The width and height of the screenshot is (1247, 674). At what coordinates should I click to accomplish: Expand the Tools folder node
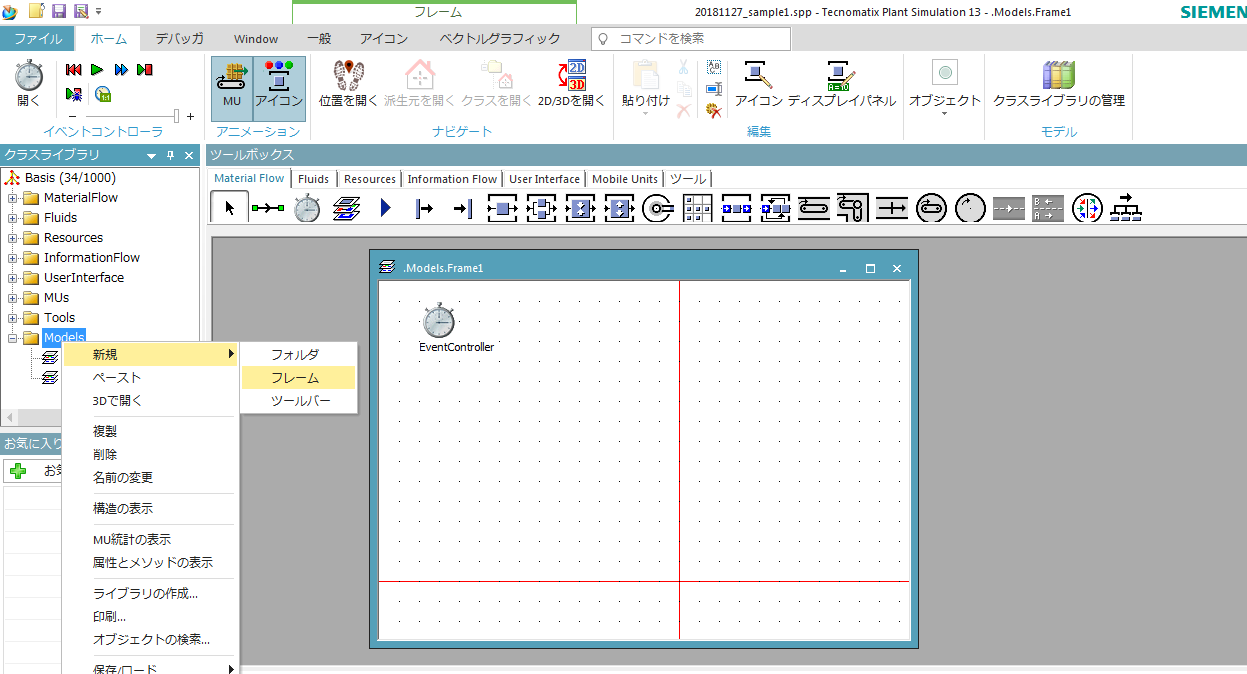[x=12, y=317]
